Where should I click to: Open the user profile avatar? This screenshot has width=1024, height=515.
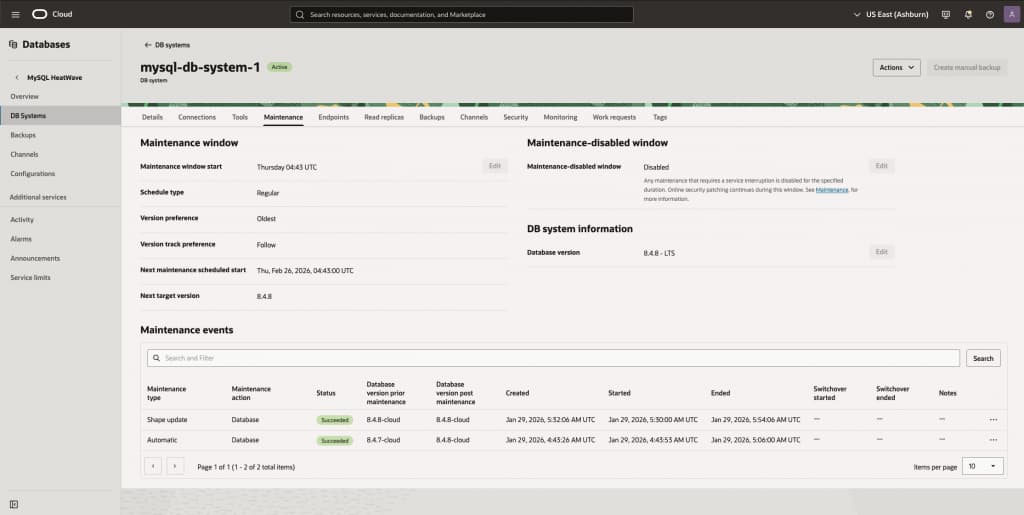coord(1012,14)
